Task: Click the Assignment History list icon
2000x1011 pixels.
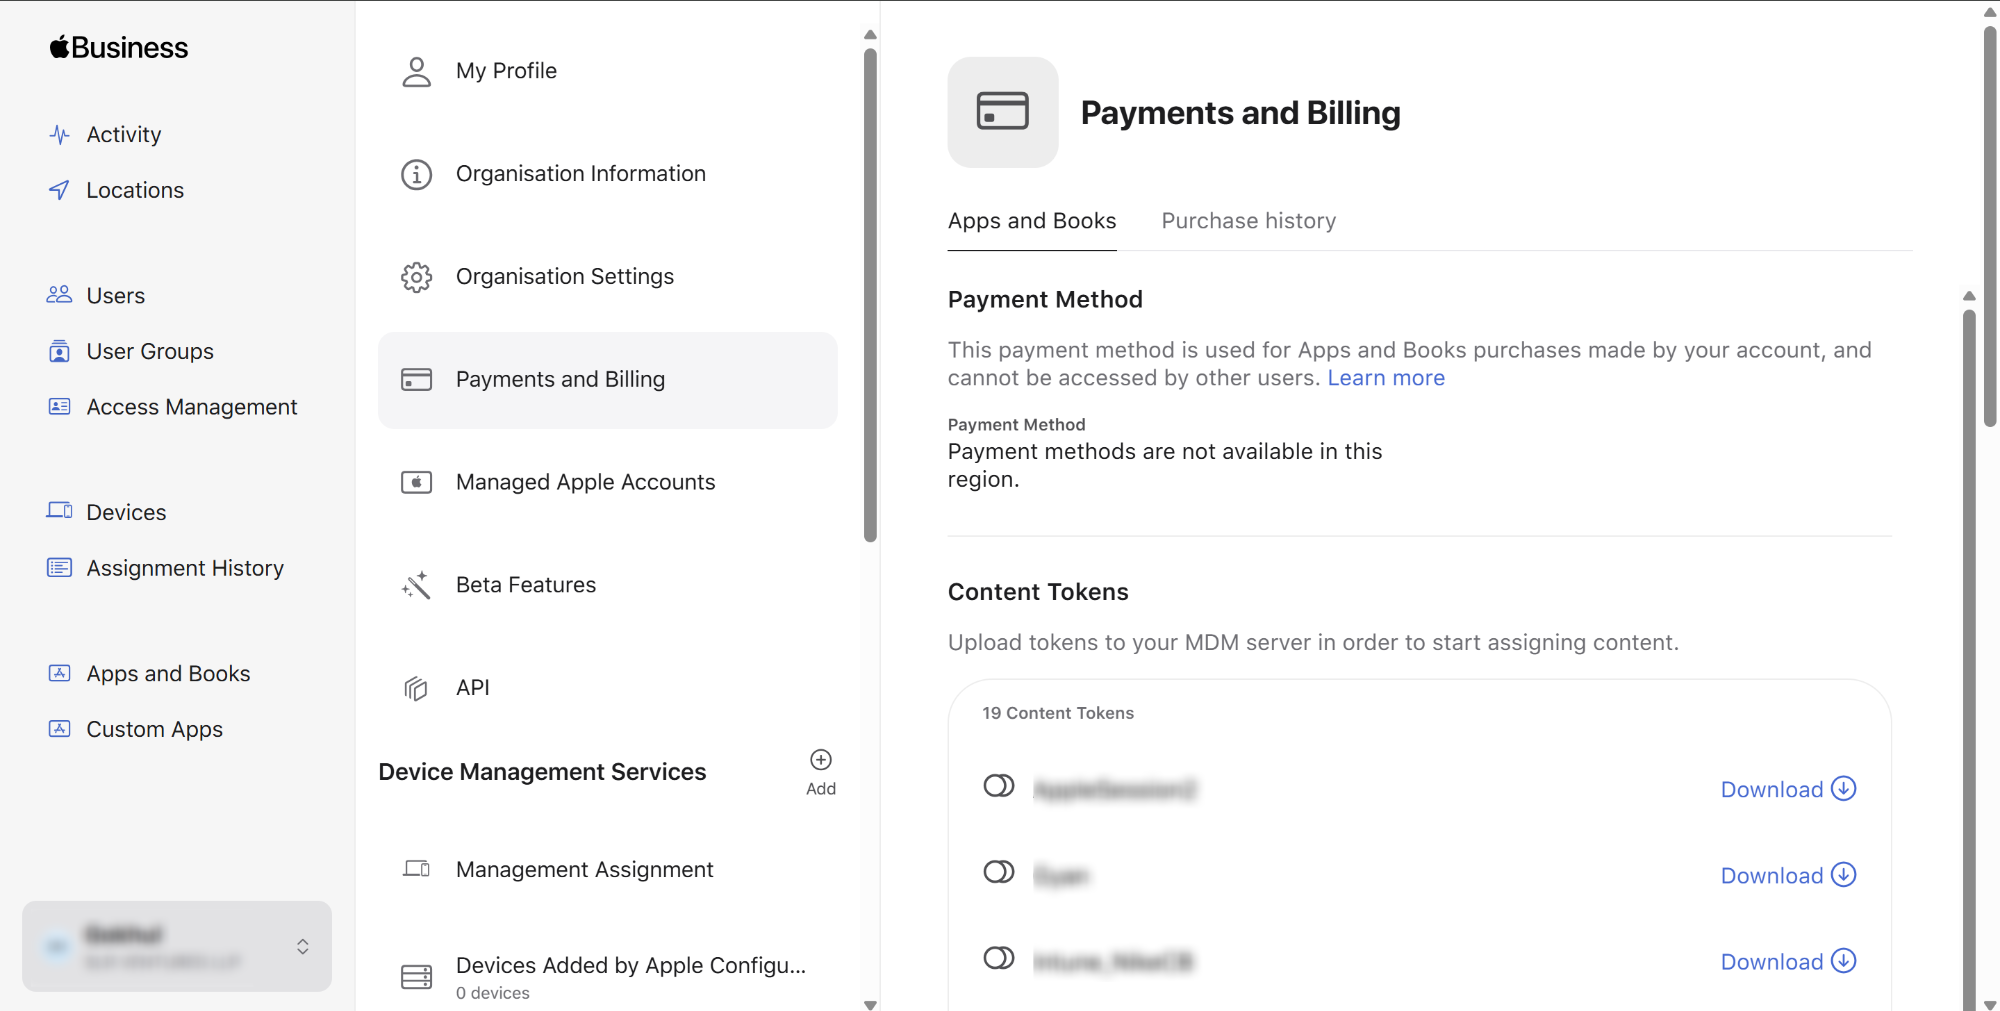Action: pos(60,567)
